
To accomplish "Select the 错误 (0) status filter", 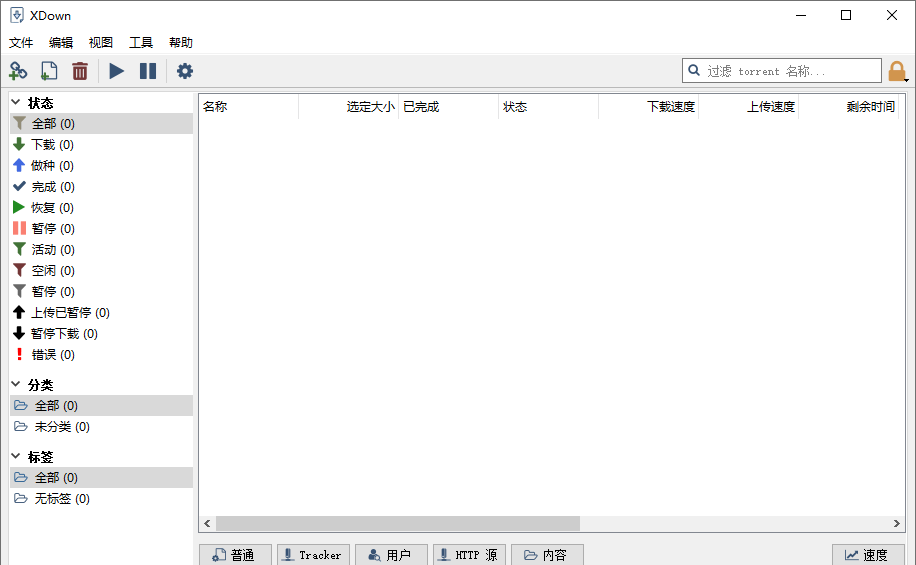I will [x=102, y=355].
